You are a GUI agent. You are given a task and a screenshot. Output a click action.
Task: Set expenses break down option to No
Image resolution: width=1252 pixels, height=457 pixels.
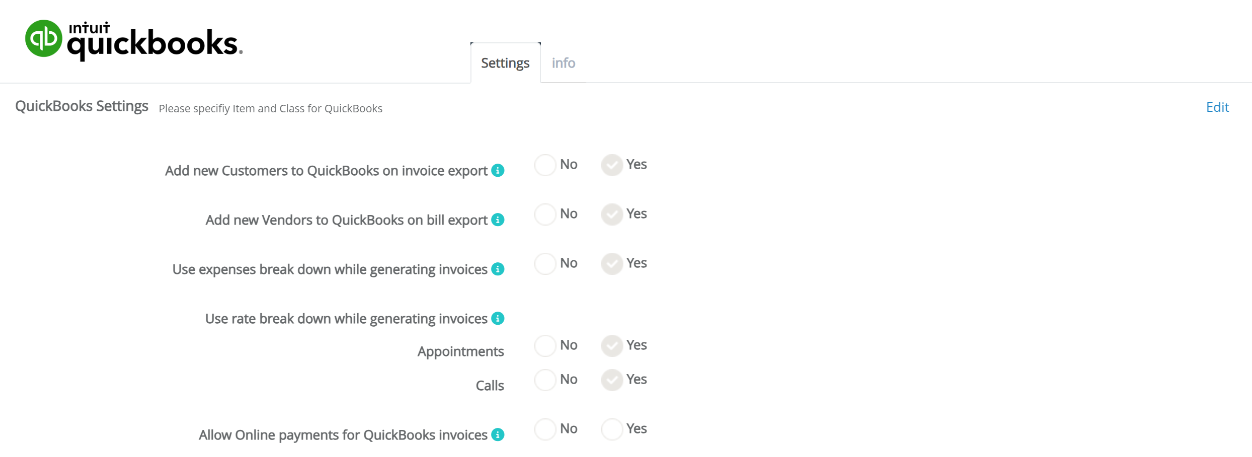[545, 264]
